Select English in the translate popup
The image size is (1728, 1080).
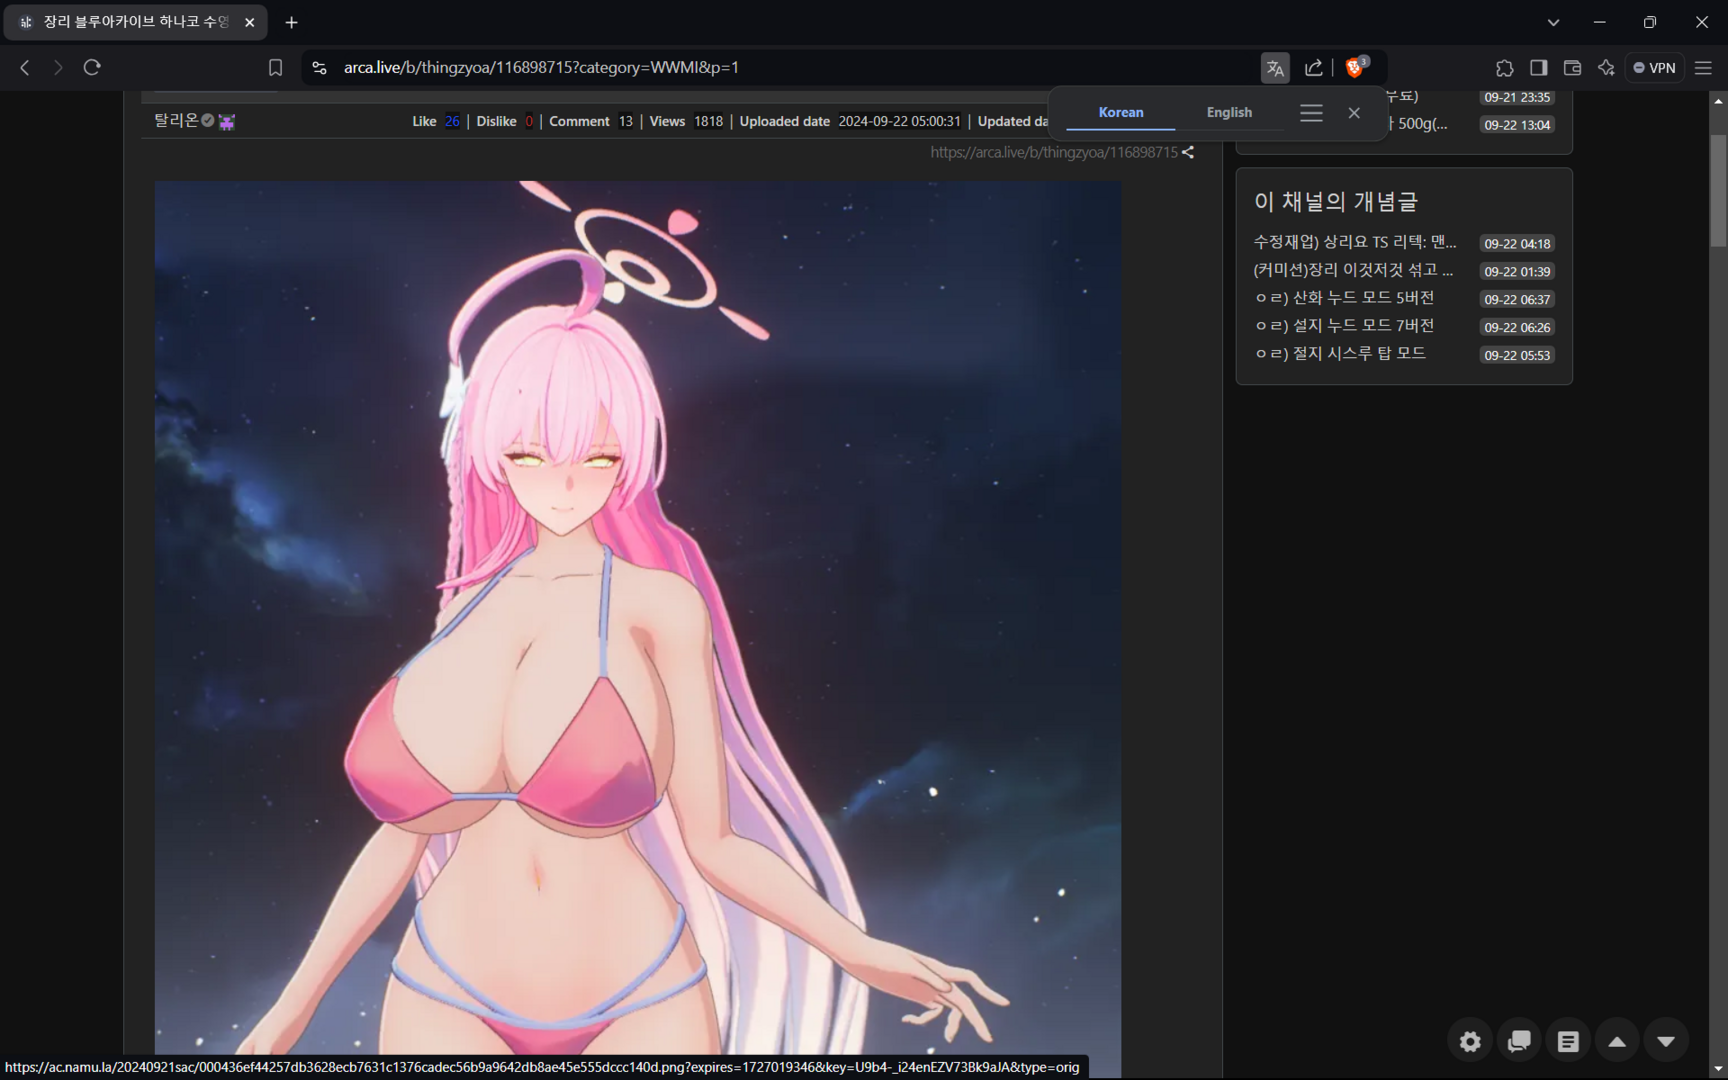click(1229, 112)
